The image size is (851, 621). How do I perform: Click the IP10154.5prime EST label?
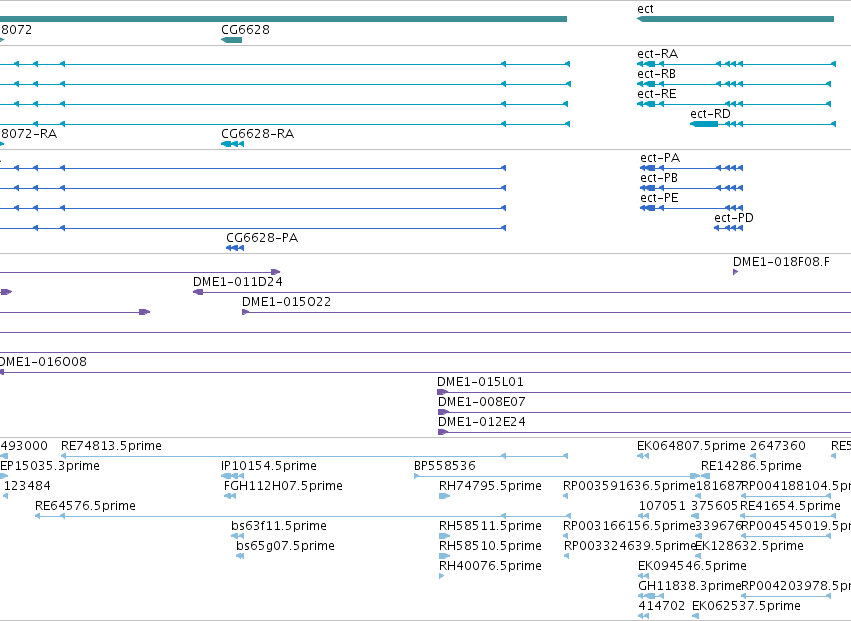(x=269, y=466)
